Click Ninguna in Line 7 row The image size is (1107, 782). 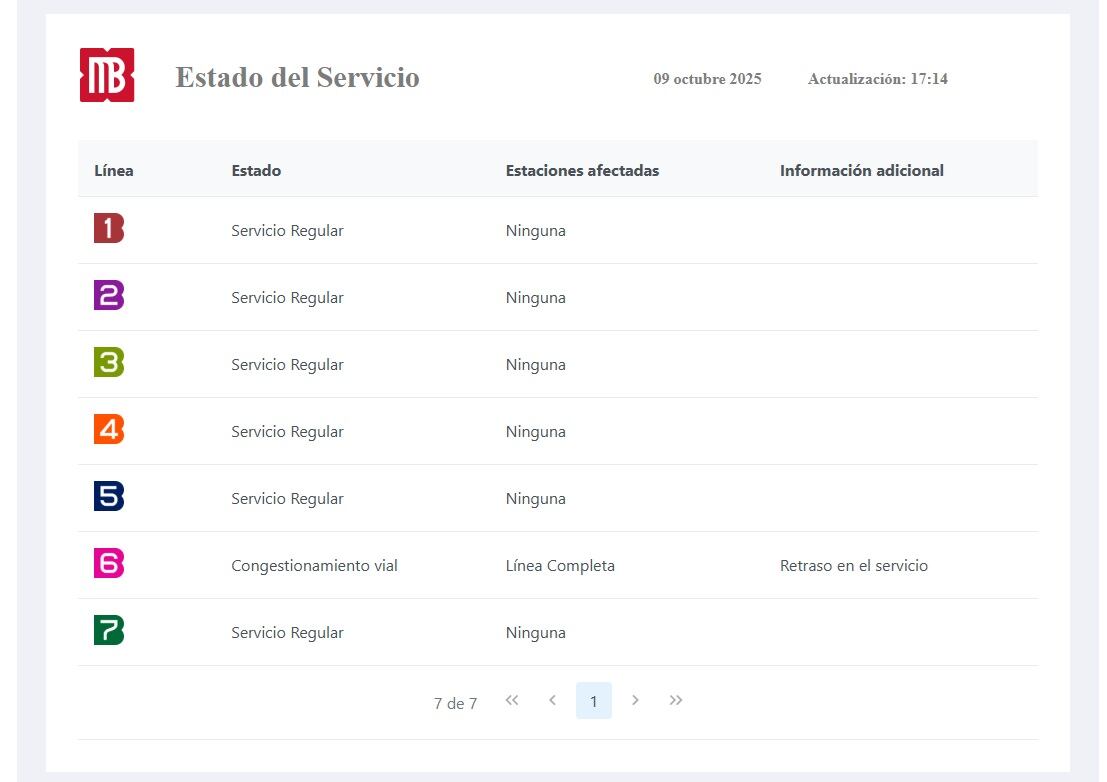(536, 633)
